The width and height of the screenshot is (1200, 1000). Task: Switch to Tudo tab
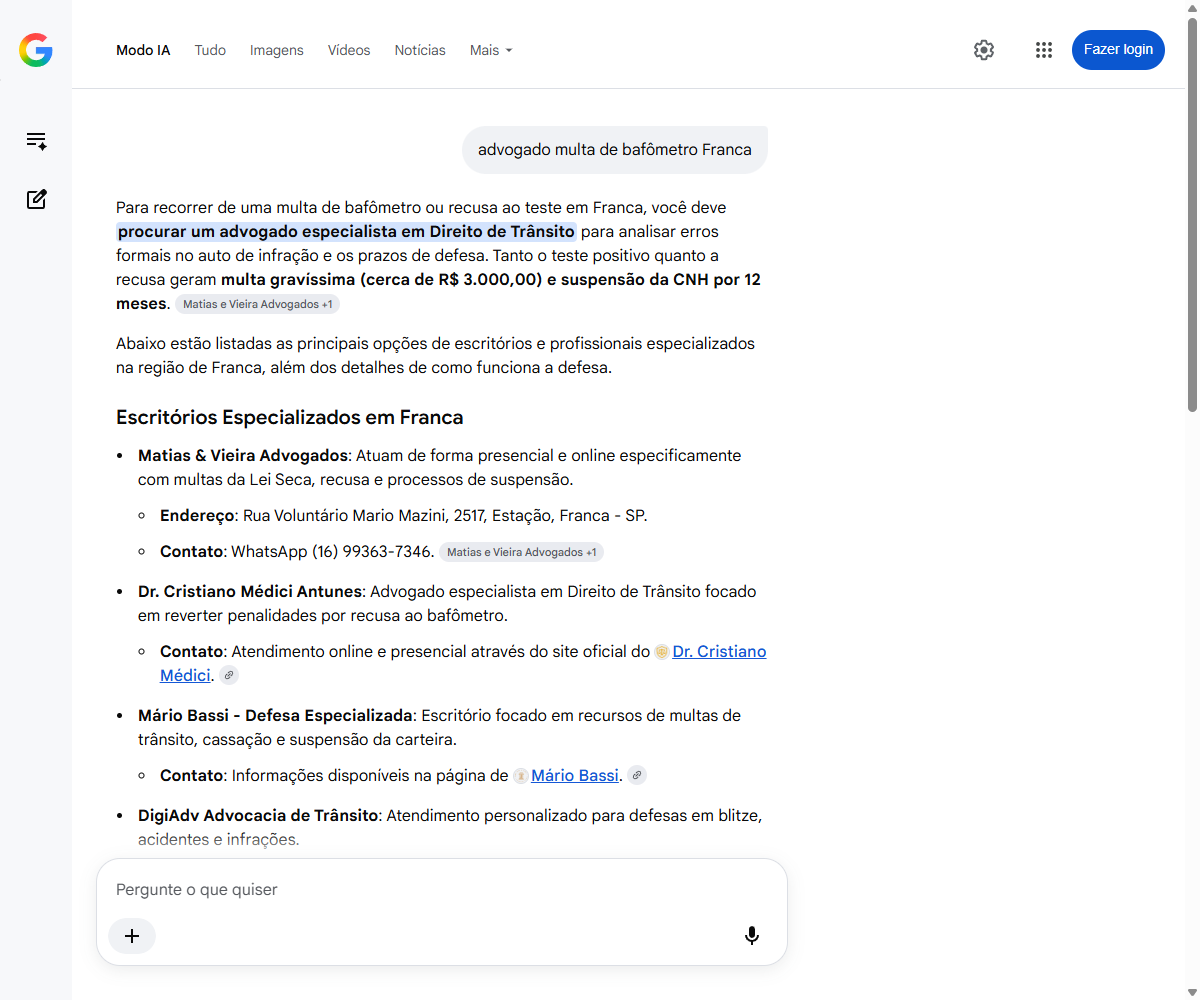coord(210,50)
